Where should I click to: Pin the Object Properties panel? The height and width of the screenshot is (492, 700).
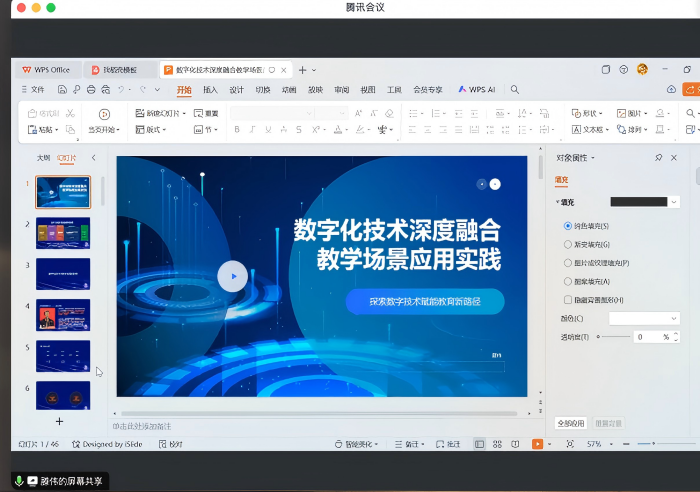pyautogui.click(x=658, y=158)
